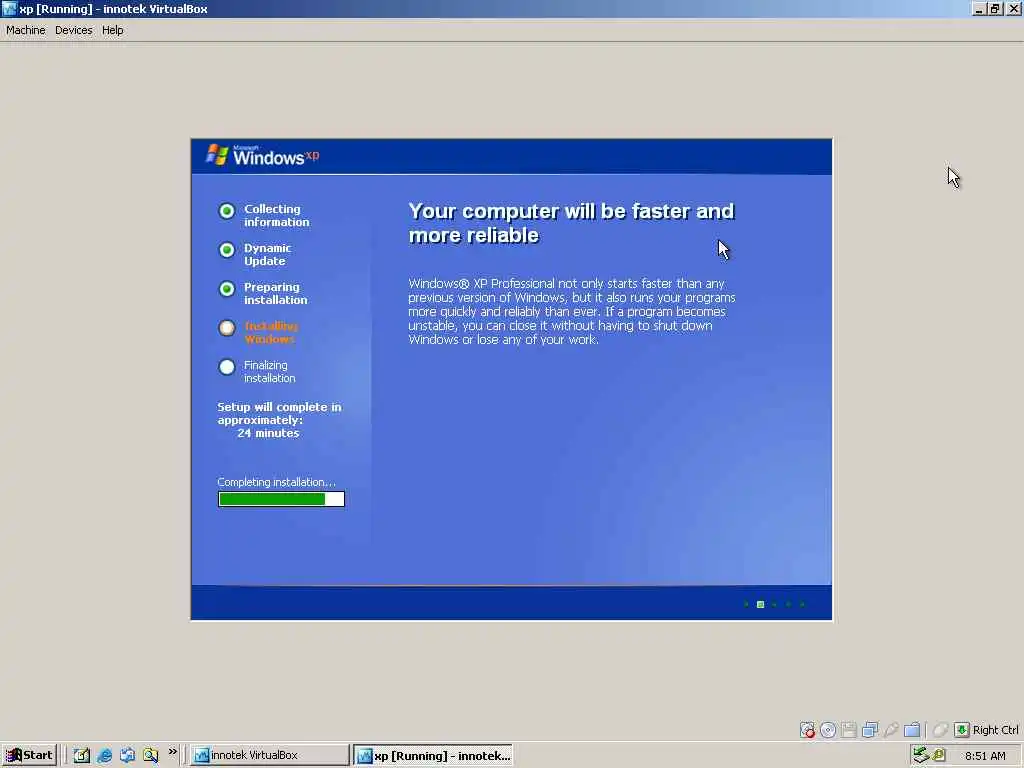Close the xp [Running] VirtualBox window
Image resolution: width=1024 pixels, height=768 pixels.
[1014, 9]
